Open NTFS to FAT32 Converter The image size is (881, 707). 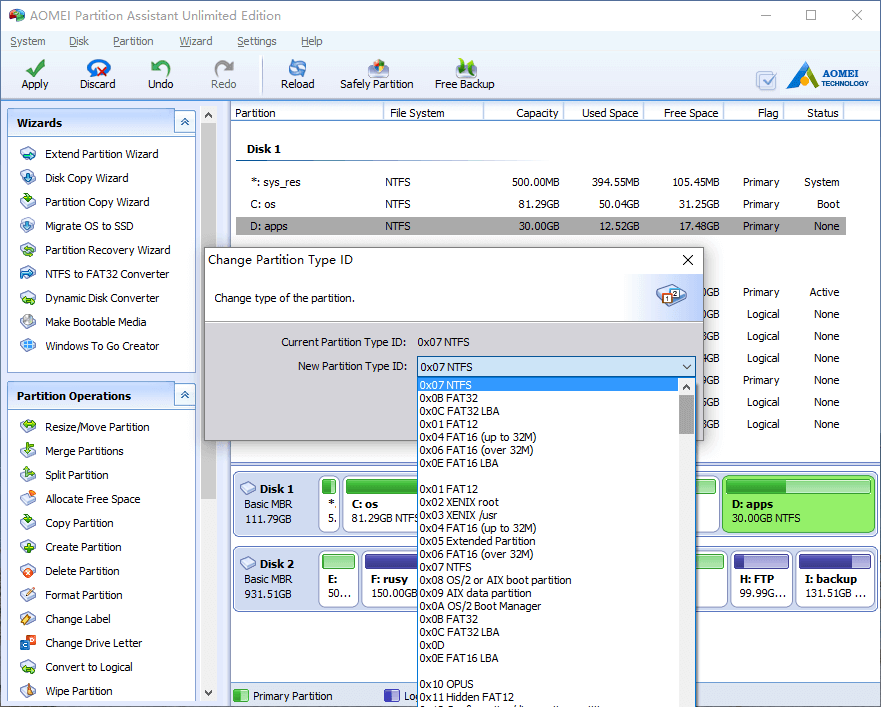(107, 274)
